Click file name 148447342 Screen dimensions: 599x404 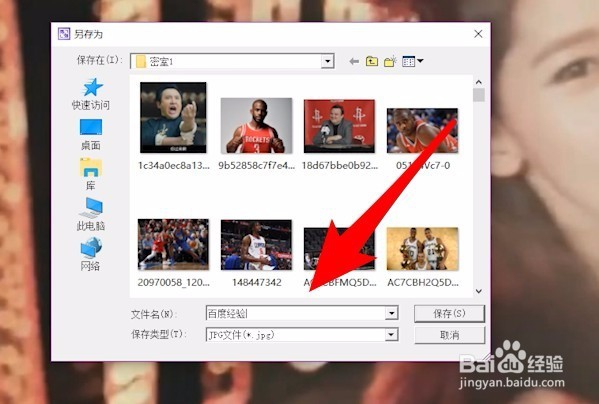[x=256, y=283]
